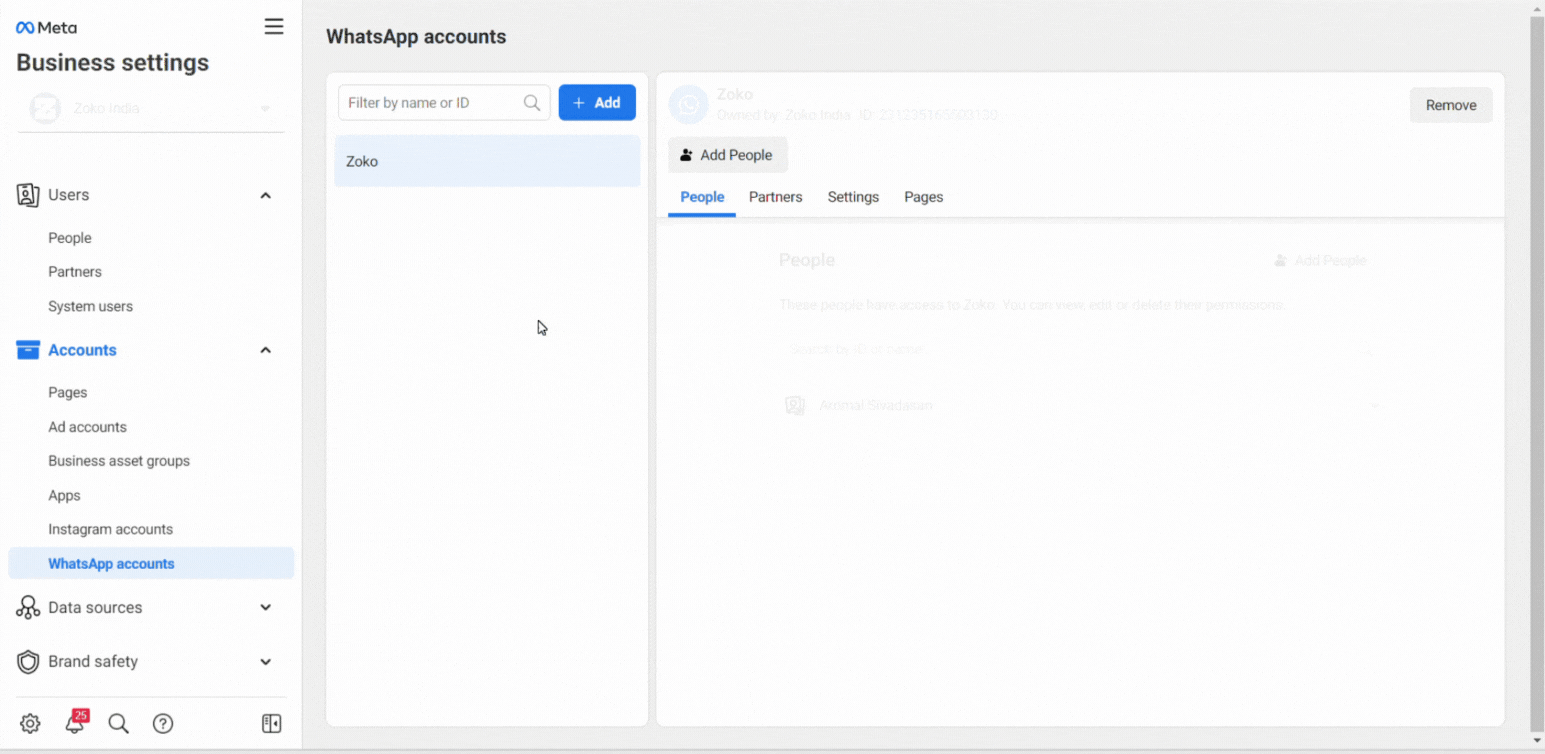1545x754 pixels.
Task: Click the Data sources heading
Action: (x=95, y=607)
